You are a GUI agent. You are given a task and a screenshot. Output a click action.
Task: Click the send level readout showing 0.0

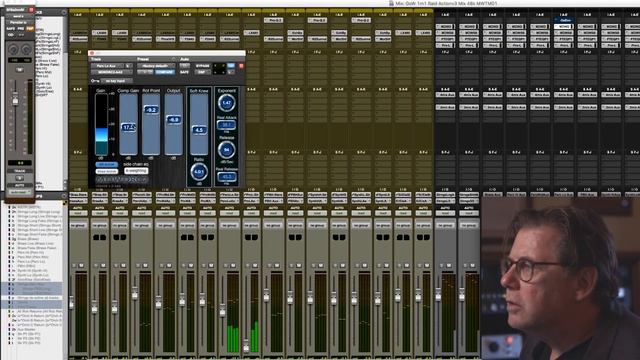coord(19,163)
